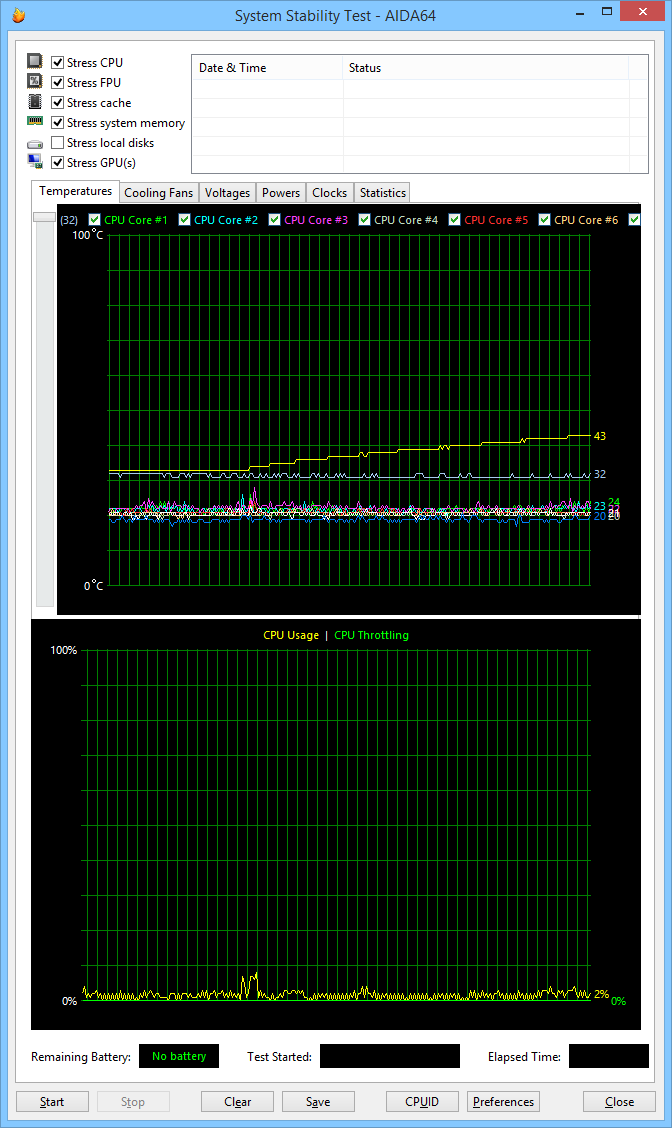Click the AIDA64 flame icon in title bar

(x=19, y=15)
